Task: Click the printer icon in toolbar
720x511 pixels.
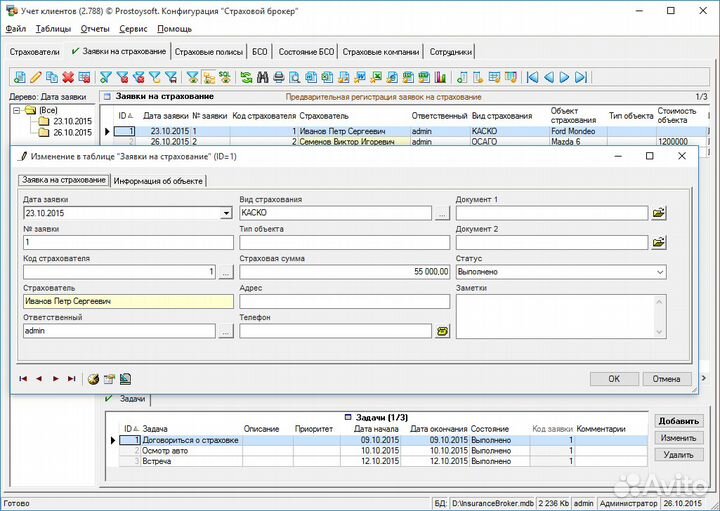Action: pyautogui.click(x=279, y=77)
